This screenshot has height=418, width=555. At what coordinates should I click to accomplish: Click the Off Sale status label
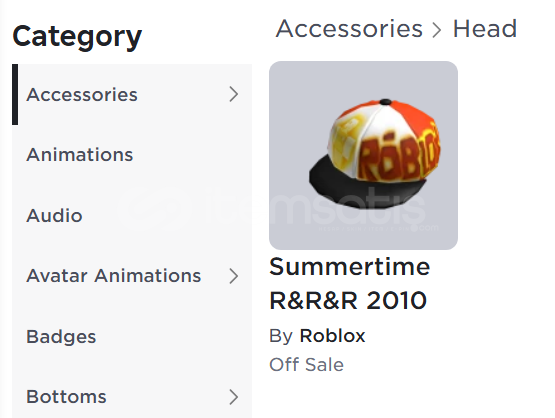306,365
